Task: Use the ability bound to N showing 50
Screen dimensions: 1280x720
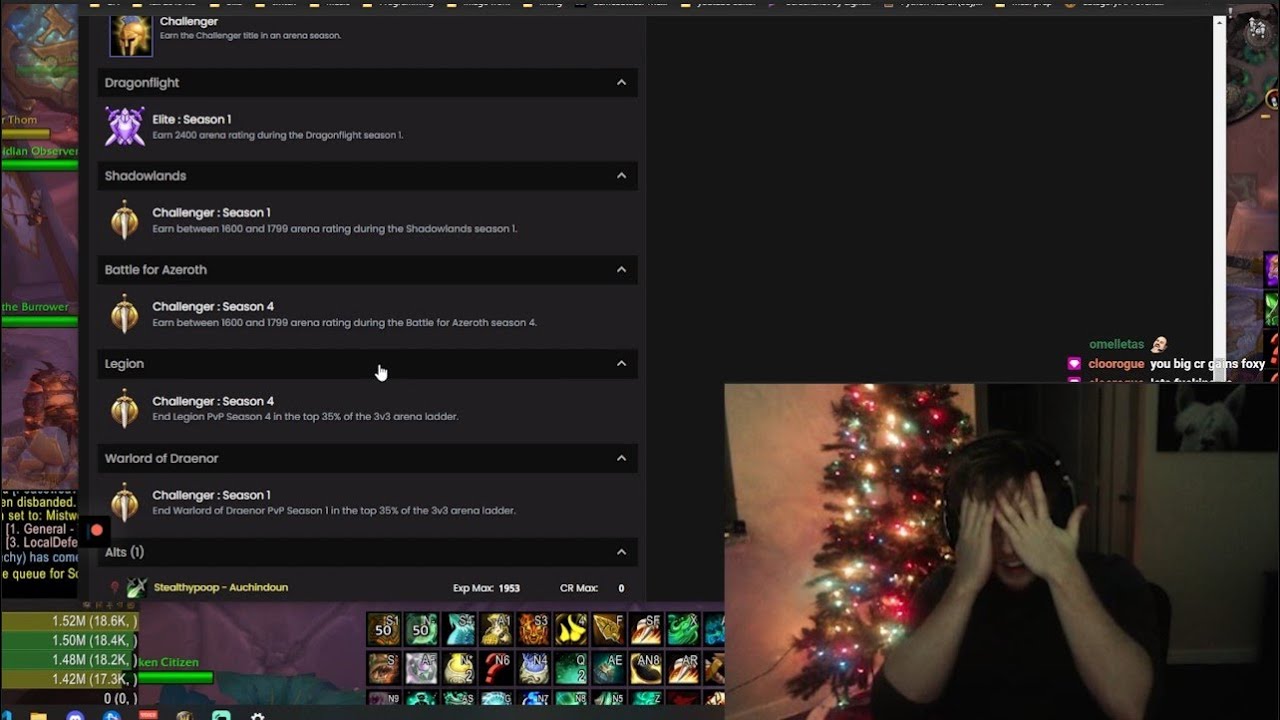Action: [x=421, y=629]
